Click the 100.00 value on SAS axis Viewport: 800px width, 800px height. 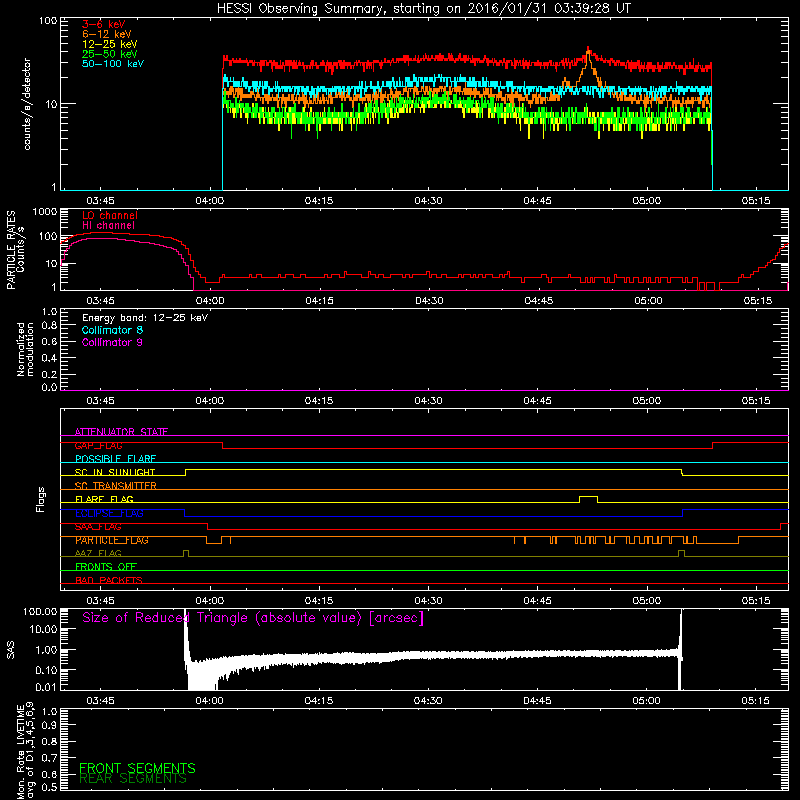(40, 611)
